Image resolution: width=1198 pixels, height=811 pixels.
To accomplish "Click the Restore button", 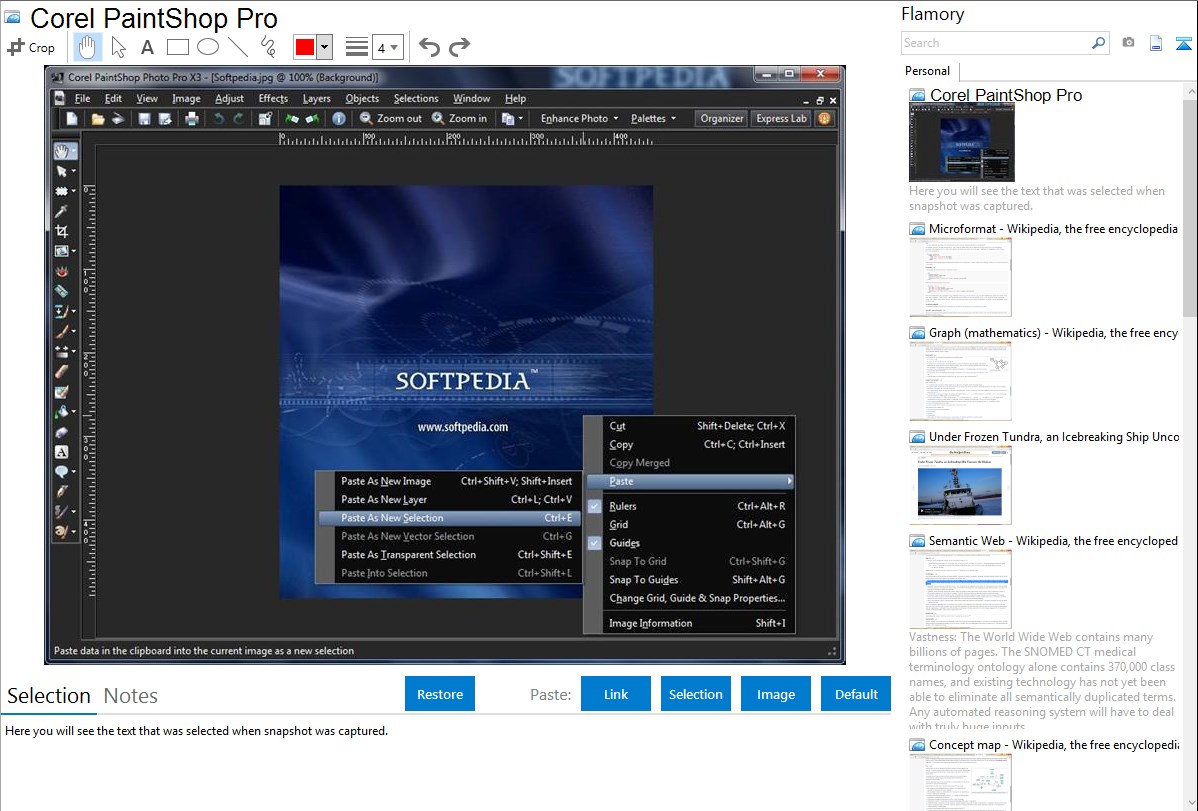I will tap(440, 694).
